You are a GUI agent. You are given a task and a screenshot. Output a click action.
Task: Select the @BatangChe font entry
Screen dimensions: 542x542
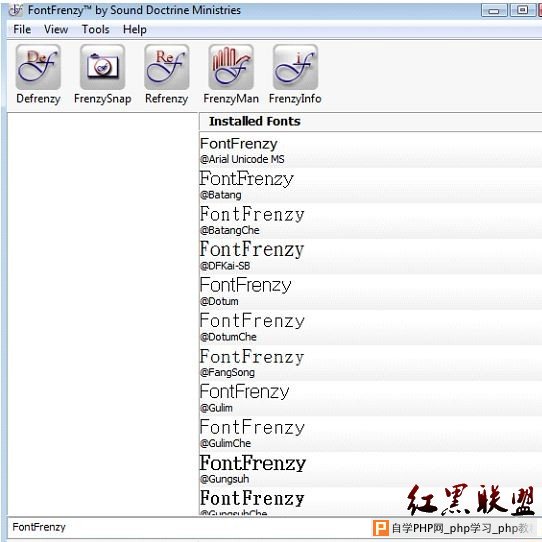tap(371, 221)
